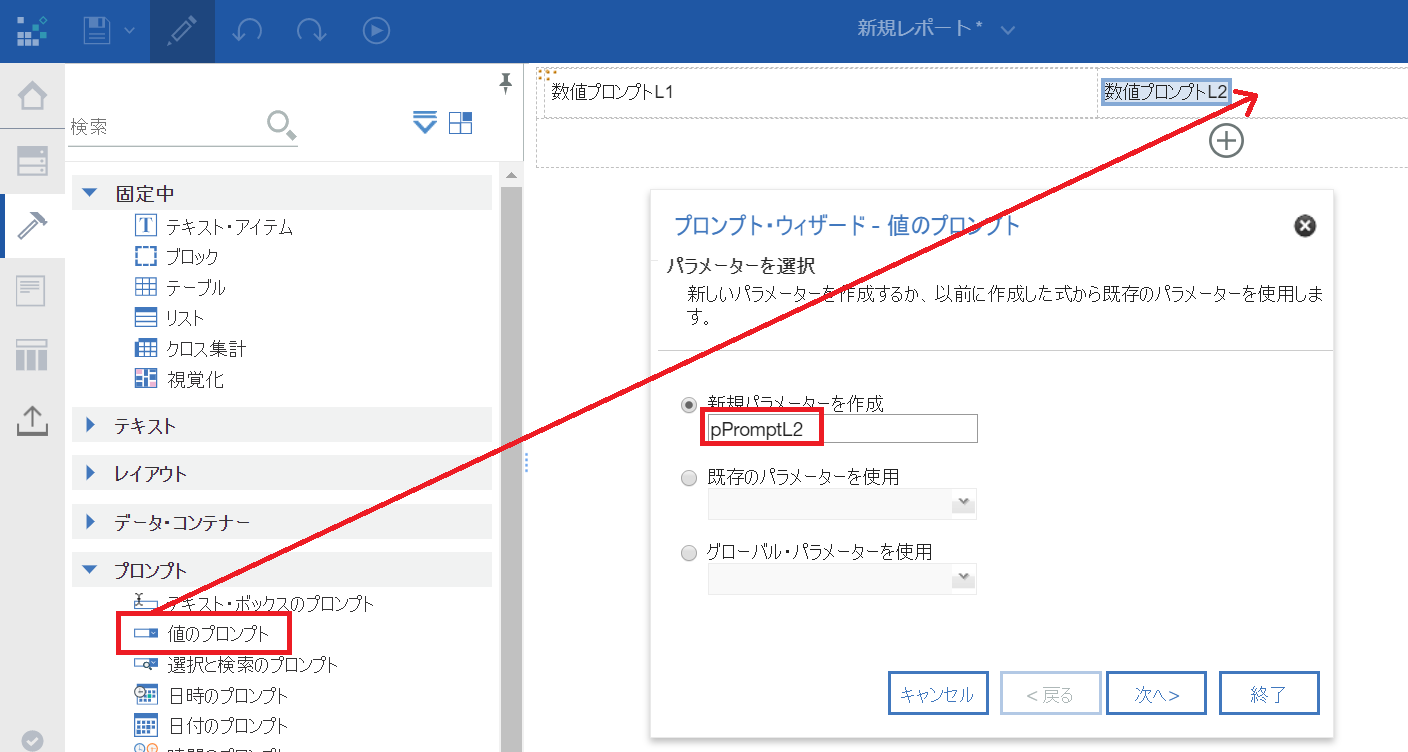The image size is (1408, 752).
Task: Collapse the 固定中 section
Action: [x=91, y=193]
